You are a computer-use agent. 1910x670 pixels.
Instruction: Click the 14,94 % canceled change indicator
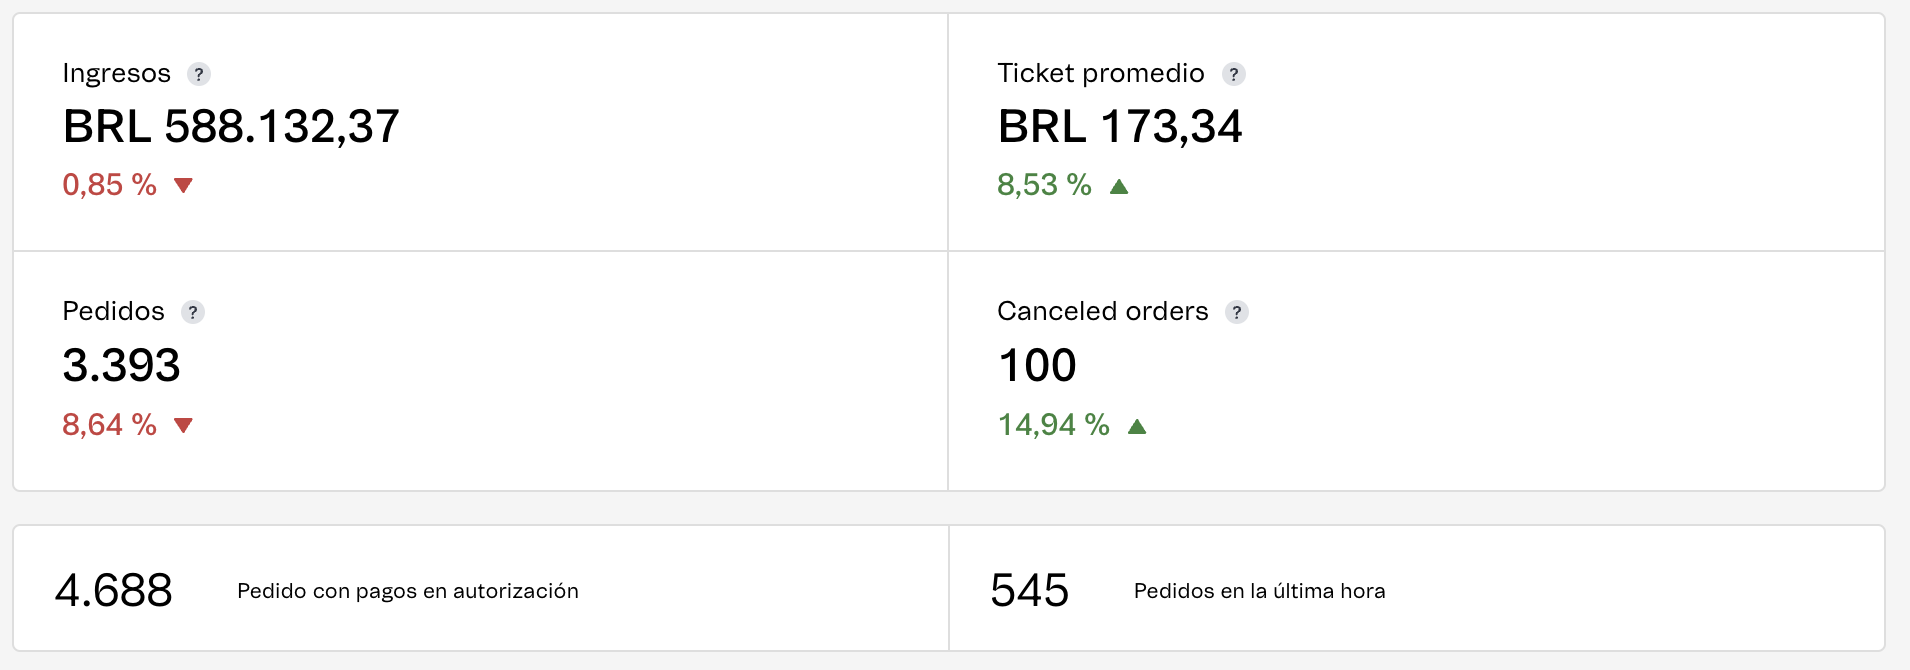click(x=1054, y=425)
